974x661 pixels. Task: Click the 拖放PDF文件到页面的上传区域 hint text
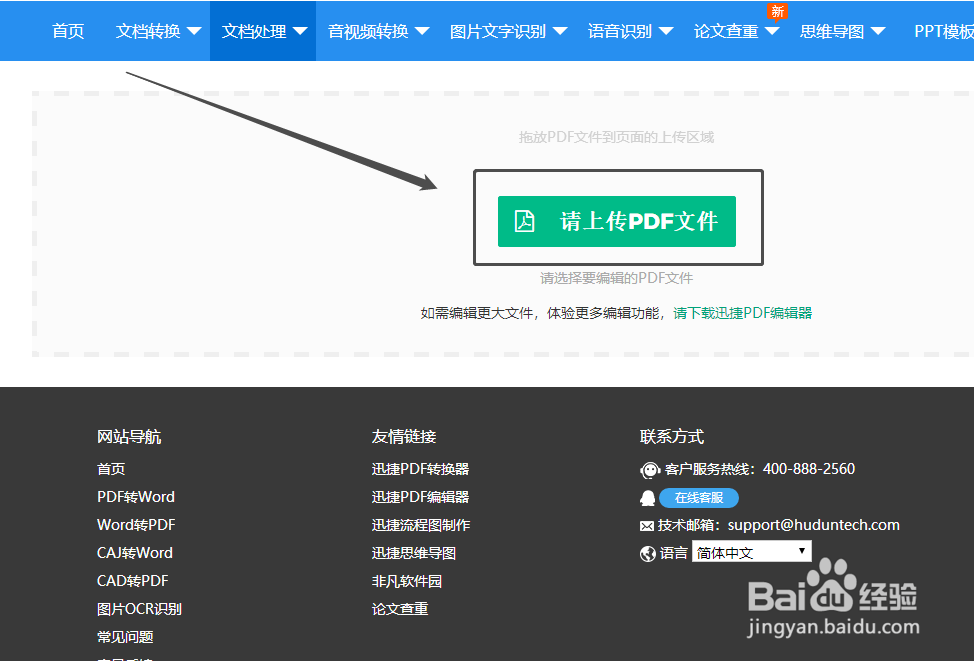[x=616, y=137]
